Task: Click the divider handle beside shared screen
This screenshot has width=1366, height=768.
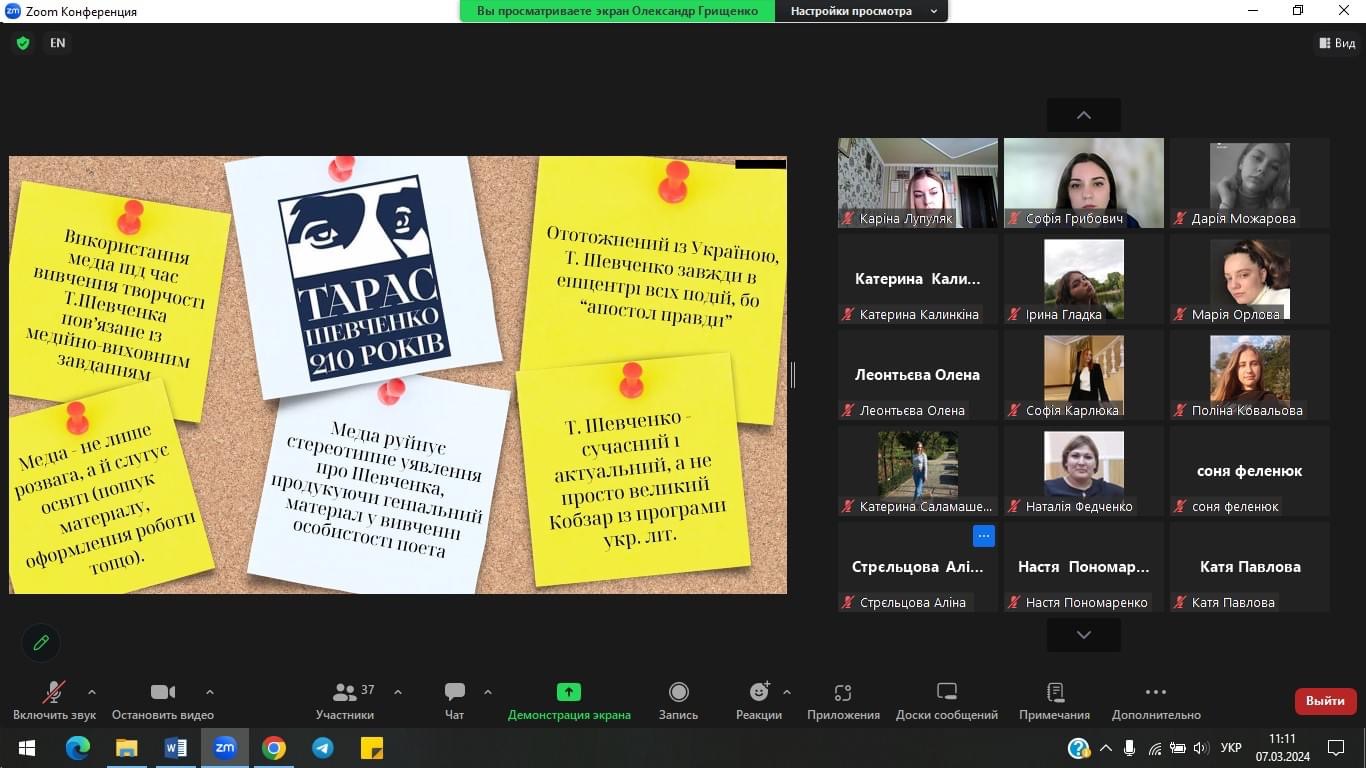Action: (793, 375)
